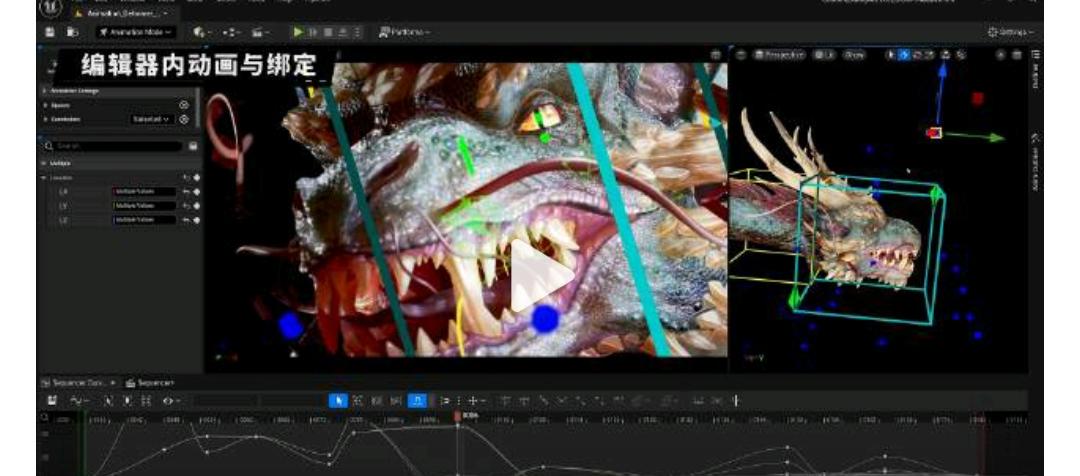Click the eject button in the play controls
The image size is (1080, 476).
(x=343, y=32)
